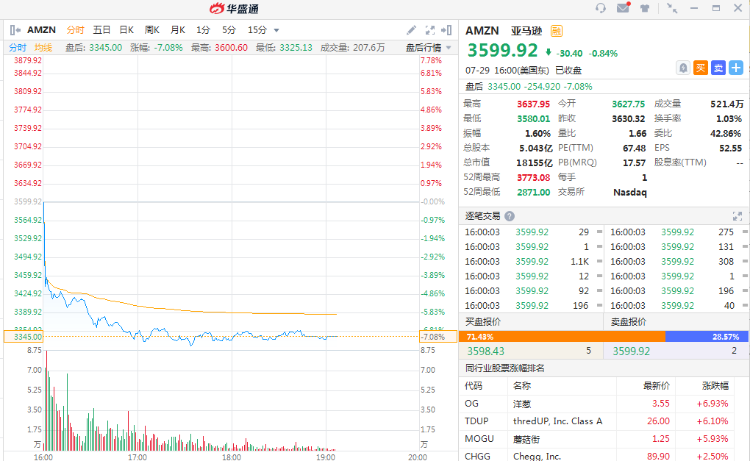Click the after-hours 盘后 3345.00 line
Viewport: 750px width, 461px height.
coord(529,87)
